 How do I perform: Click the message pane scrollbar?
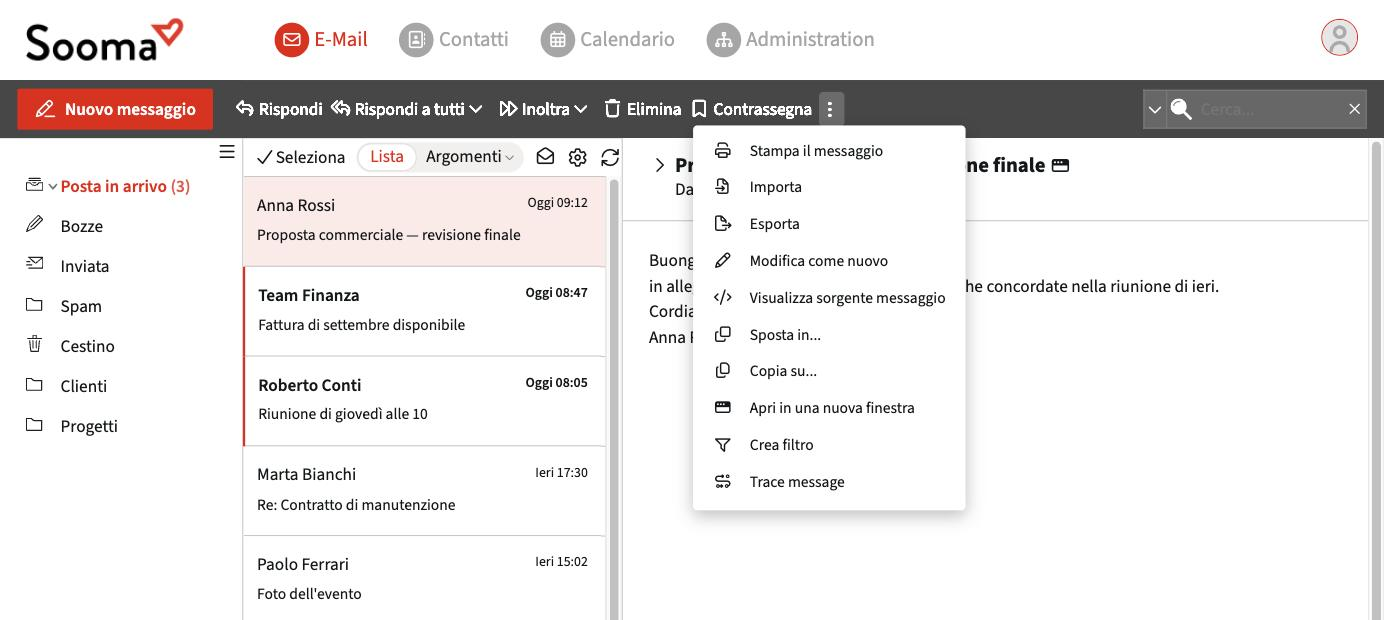pyautogui.click(x=1376, y=380)
